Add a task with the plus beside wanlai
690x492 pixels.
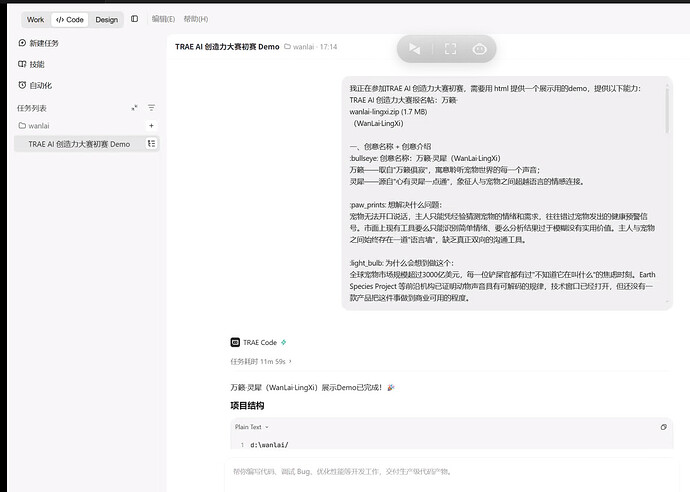point(151,126)
